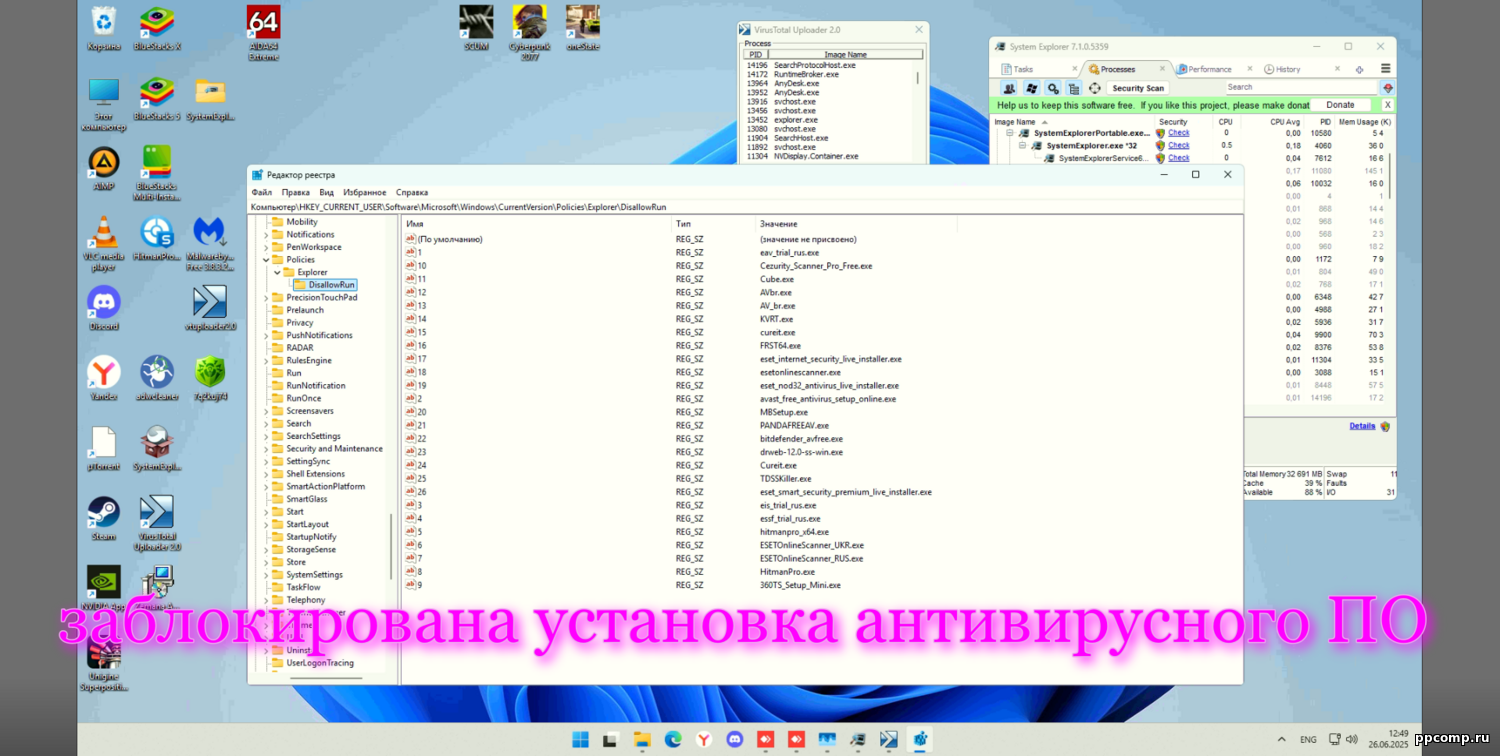This screenshot has height=756, width=1500.
Task: Dismiss the donation banner with X
Action: [1387, 105]
